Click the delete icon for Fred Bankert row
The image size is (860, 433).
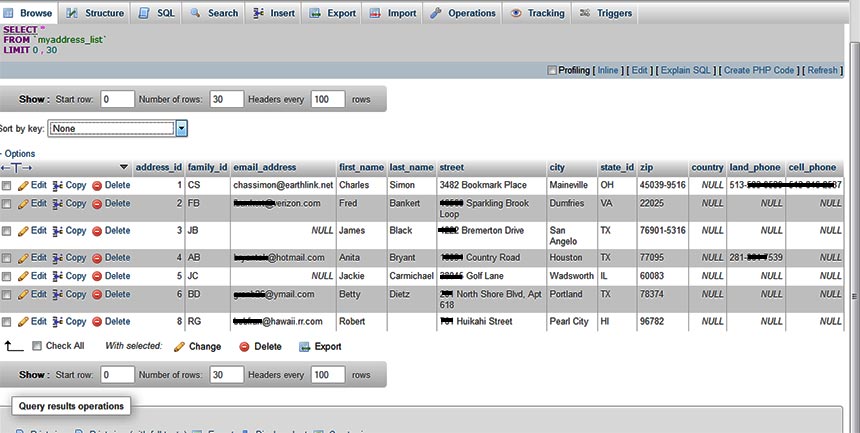97,204
